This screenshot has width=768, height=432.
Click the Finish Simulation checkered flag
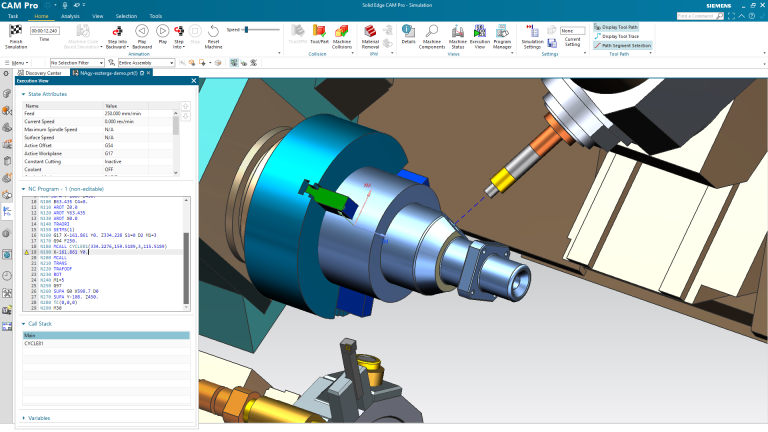pos(16,31)
